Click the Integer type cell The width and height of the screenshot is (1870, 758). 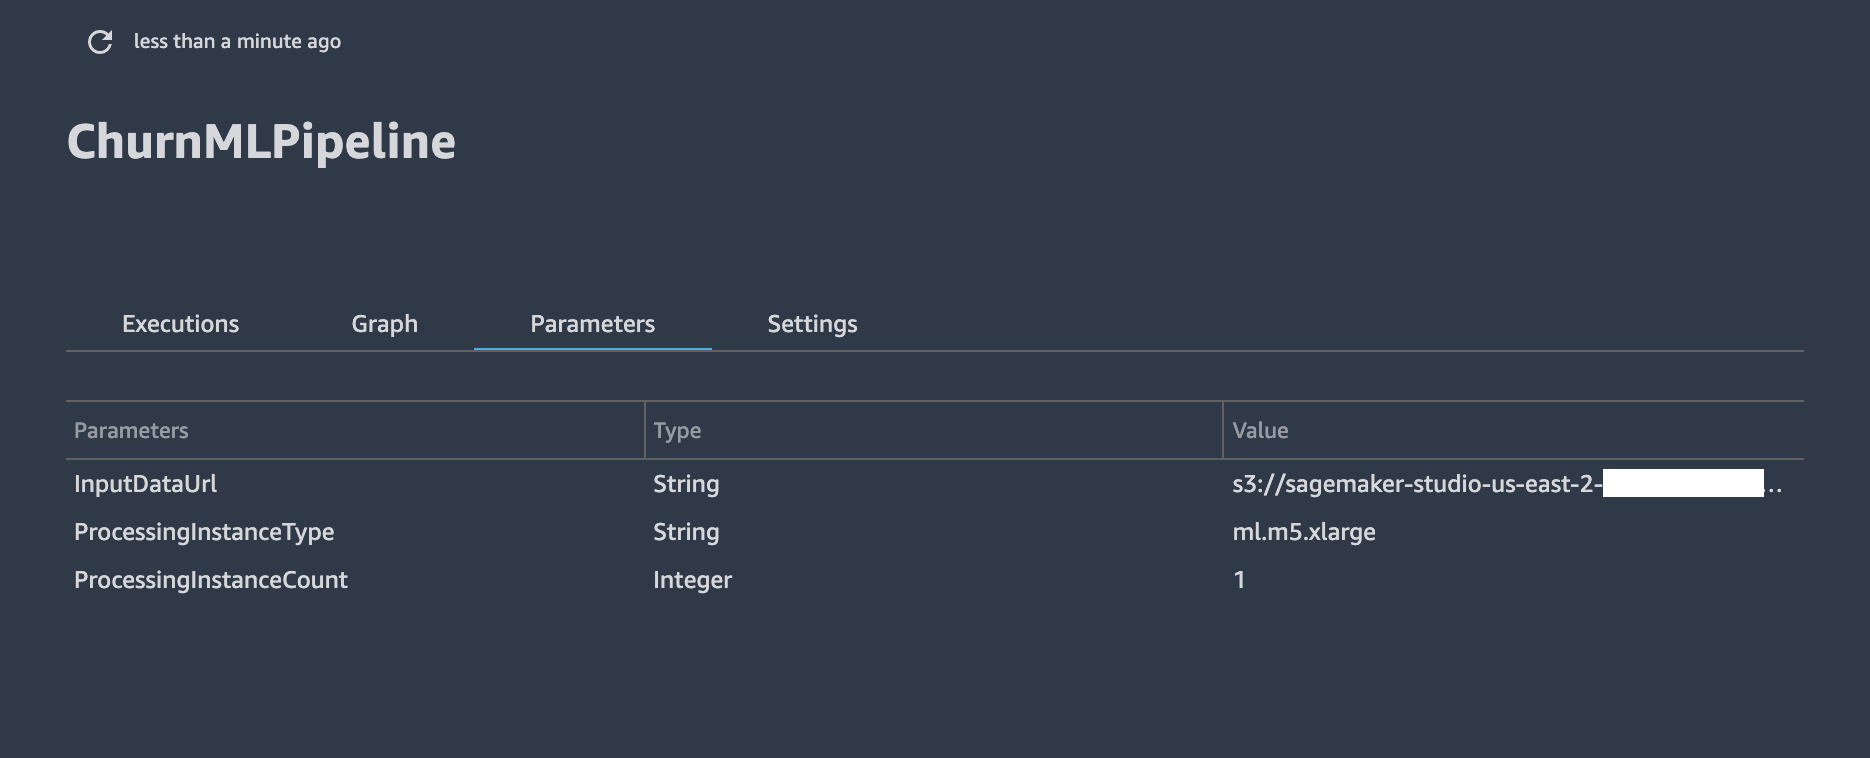(692, 580)
